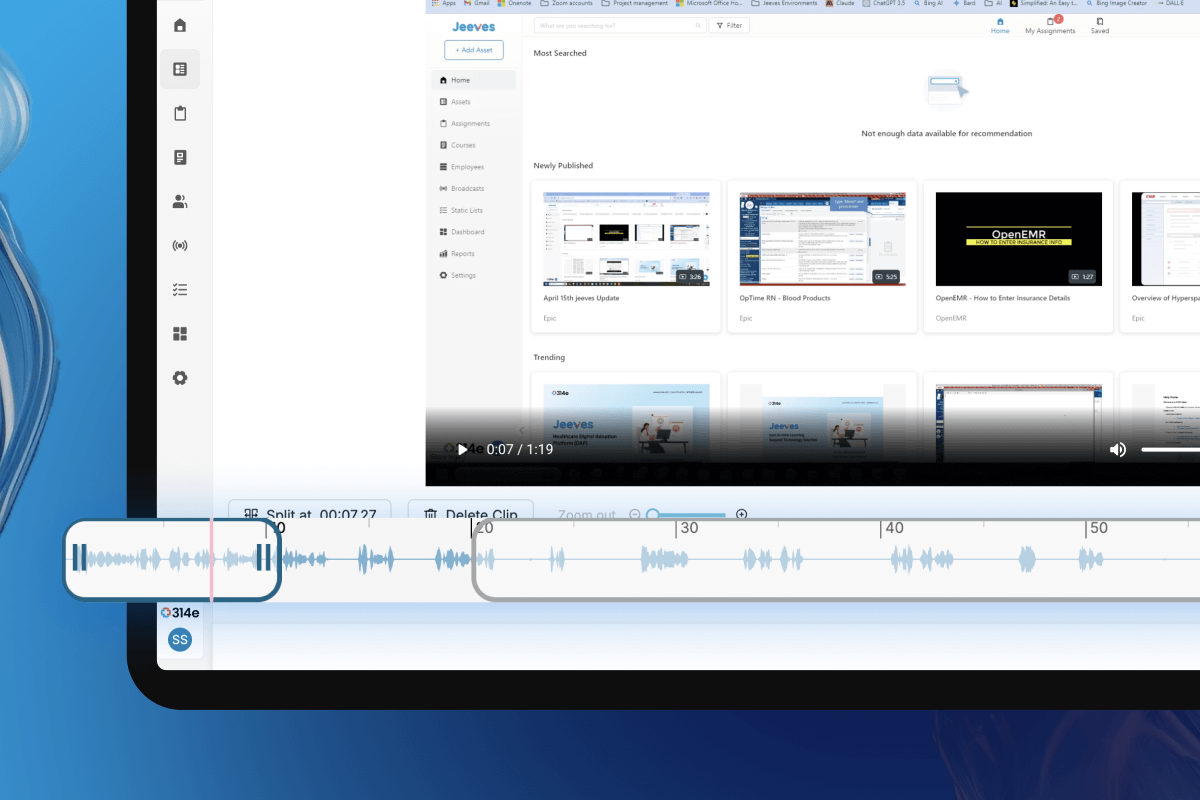This screenshot has width=1200, height=800.
Task: Click the zoom-out minus magnifier icon
Action: 634,514
